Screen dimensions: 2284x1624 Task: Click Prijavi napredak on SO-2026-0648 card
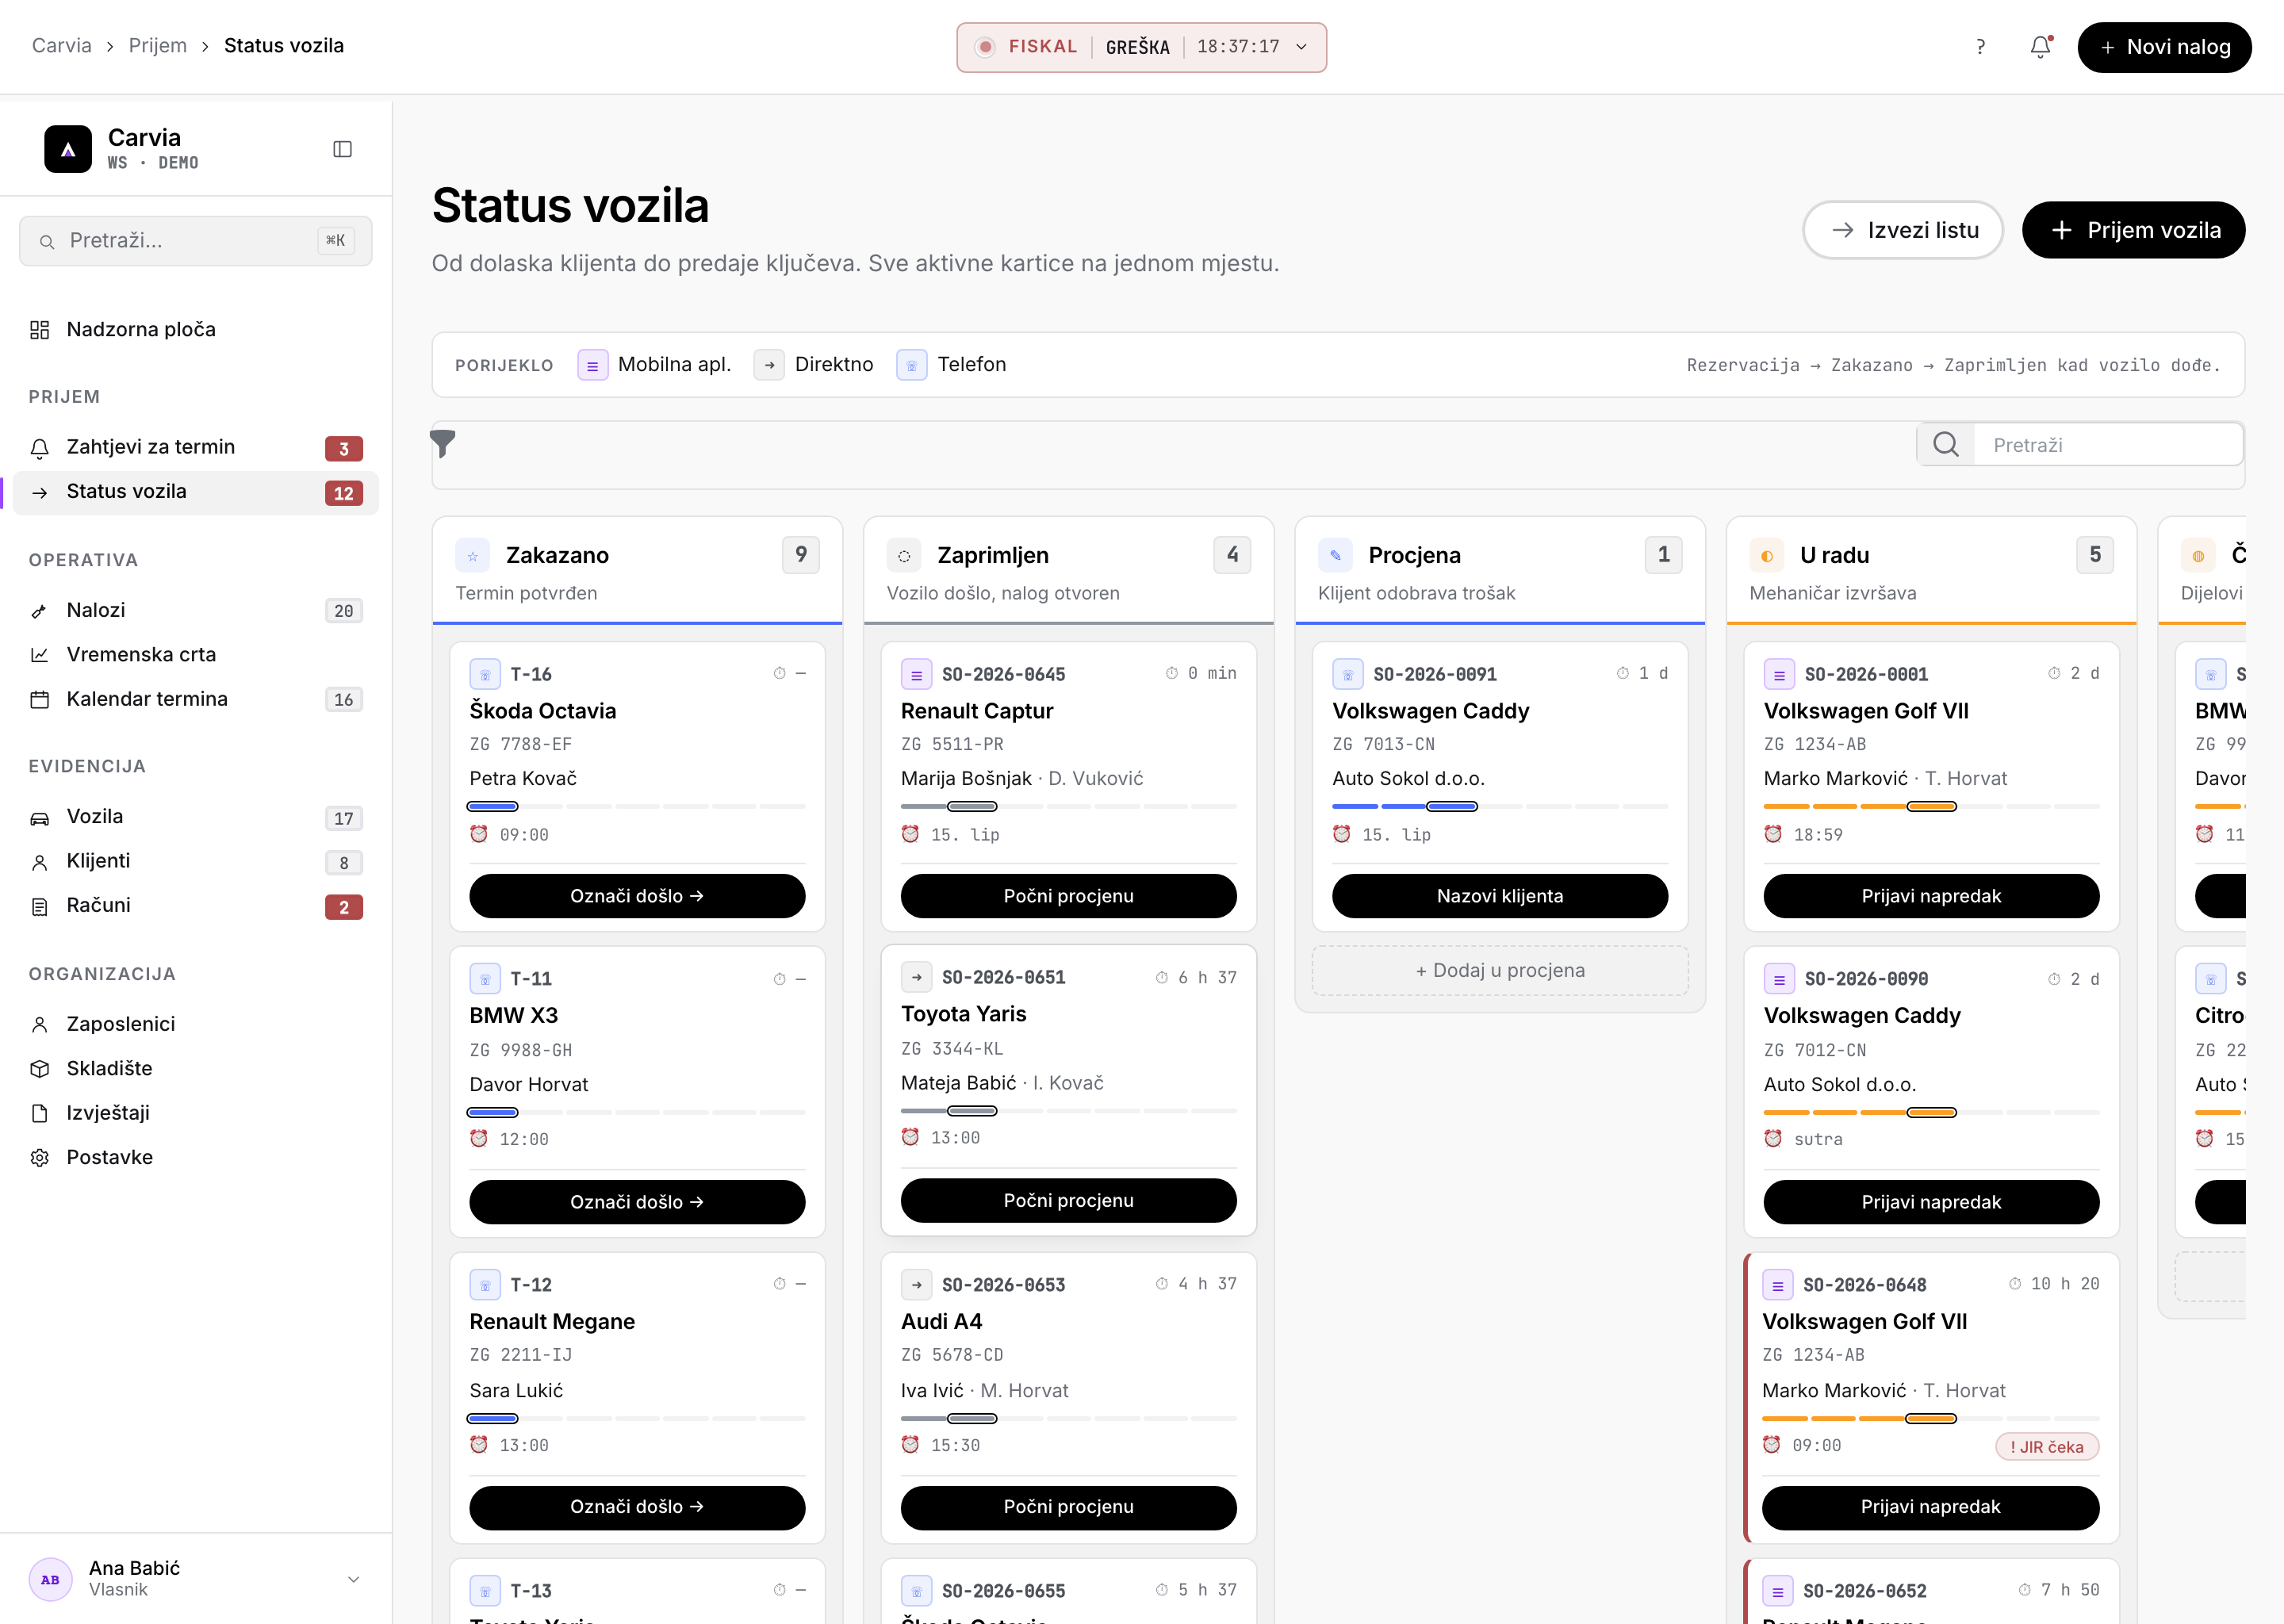1930,1507
